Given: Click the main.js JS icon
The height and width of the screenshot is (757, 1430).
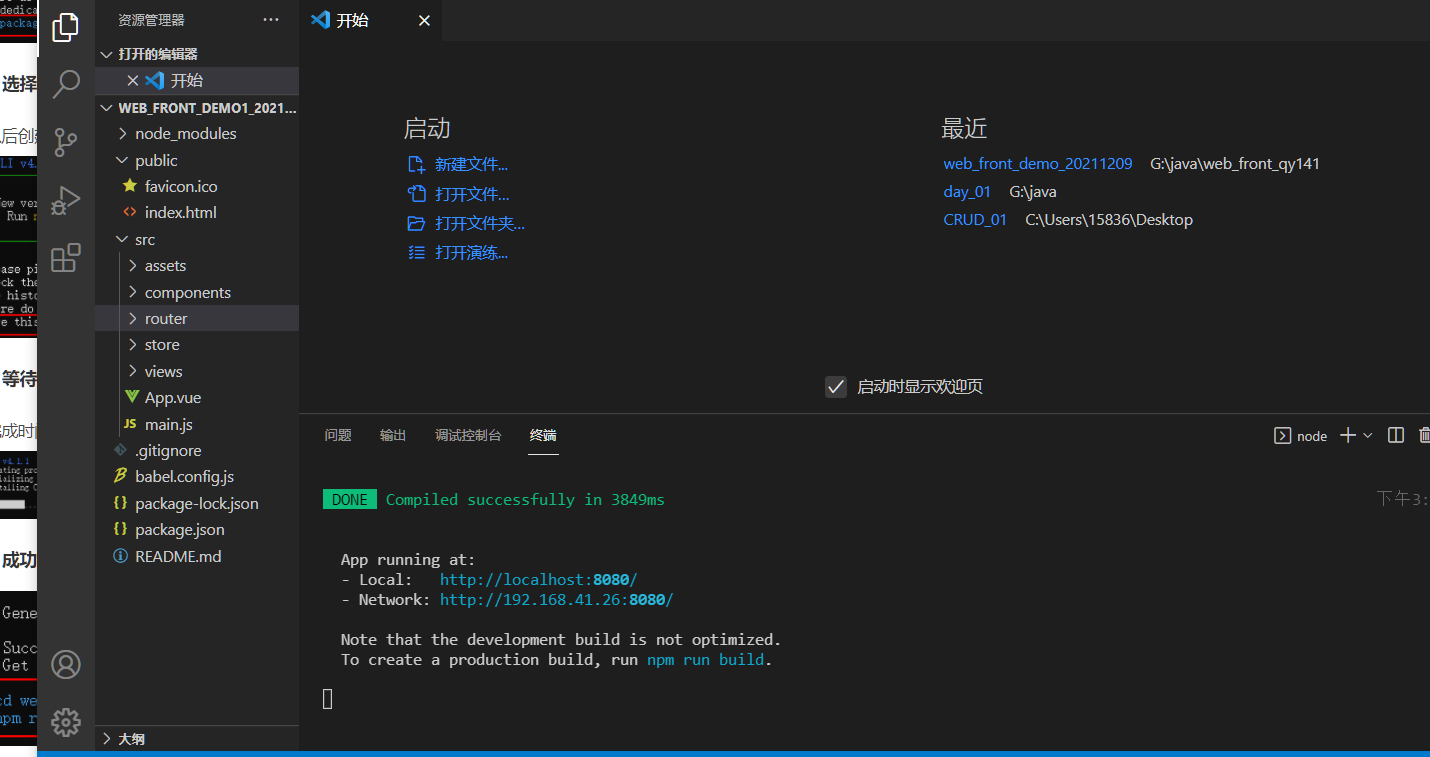Looking at the screenshot, I should point(129,424).
